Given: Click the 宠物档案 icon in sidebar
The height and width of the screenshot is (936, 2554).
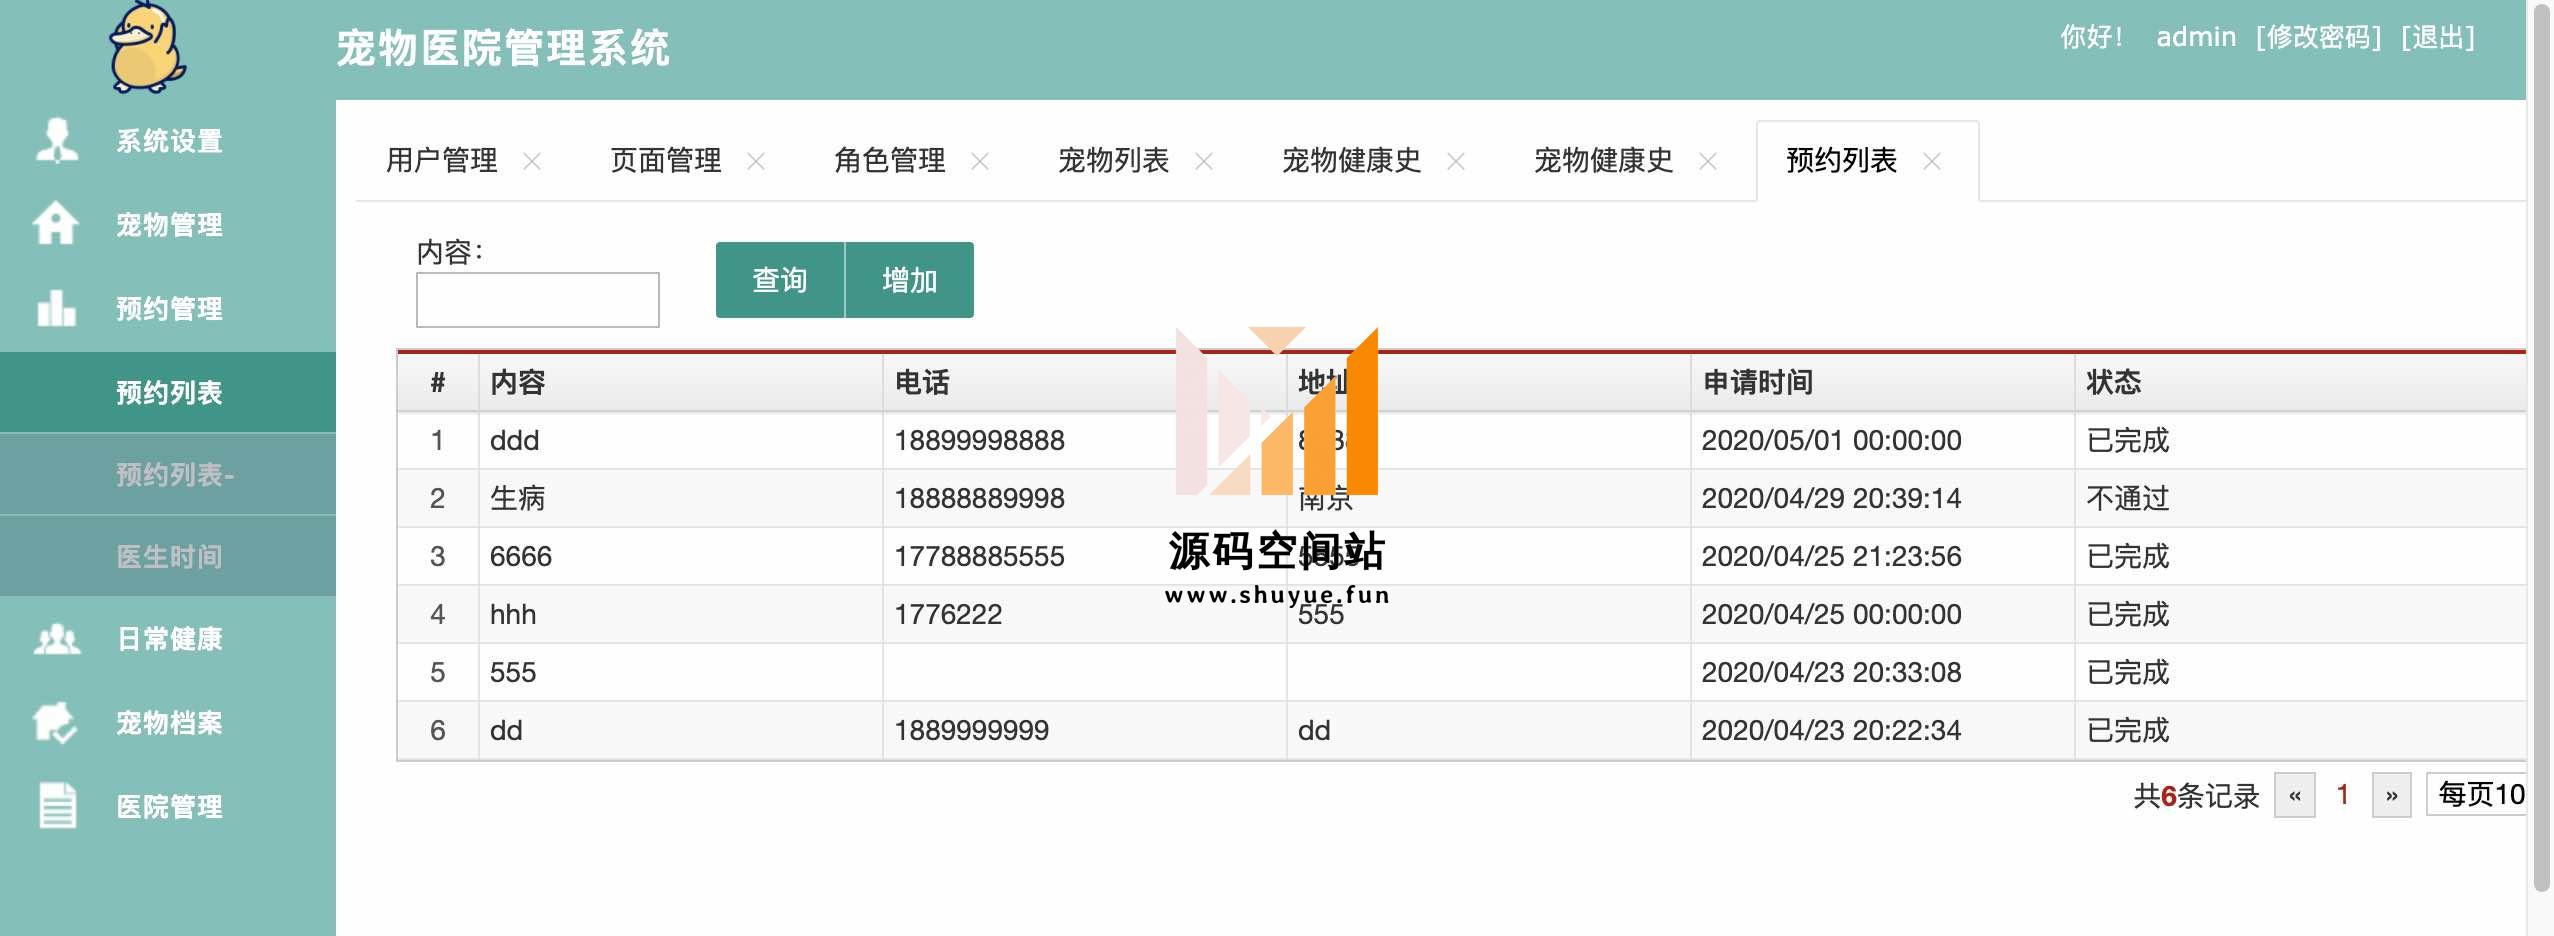Looking at the screenshot, I should pyautogui.click(x=56, y=722).
